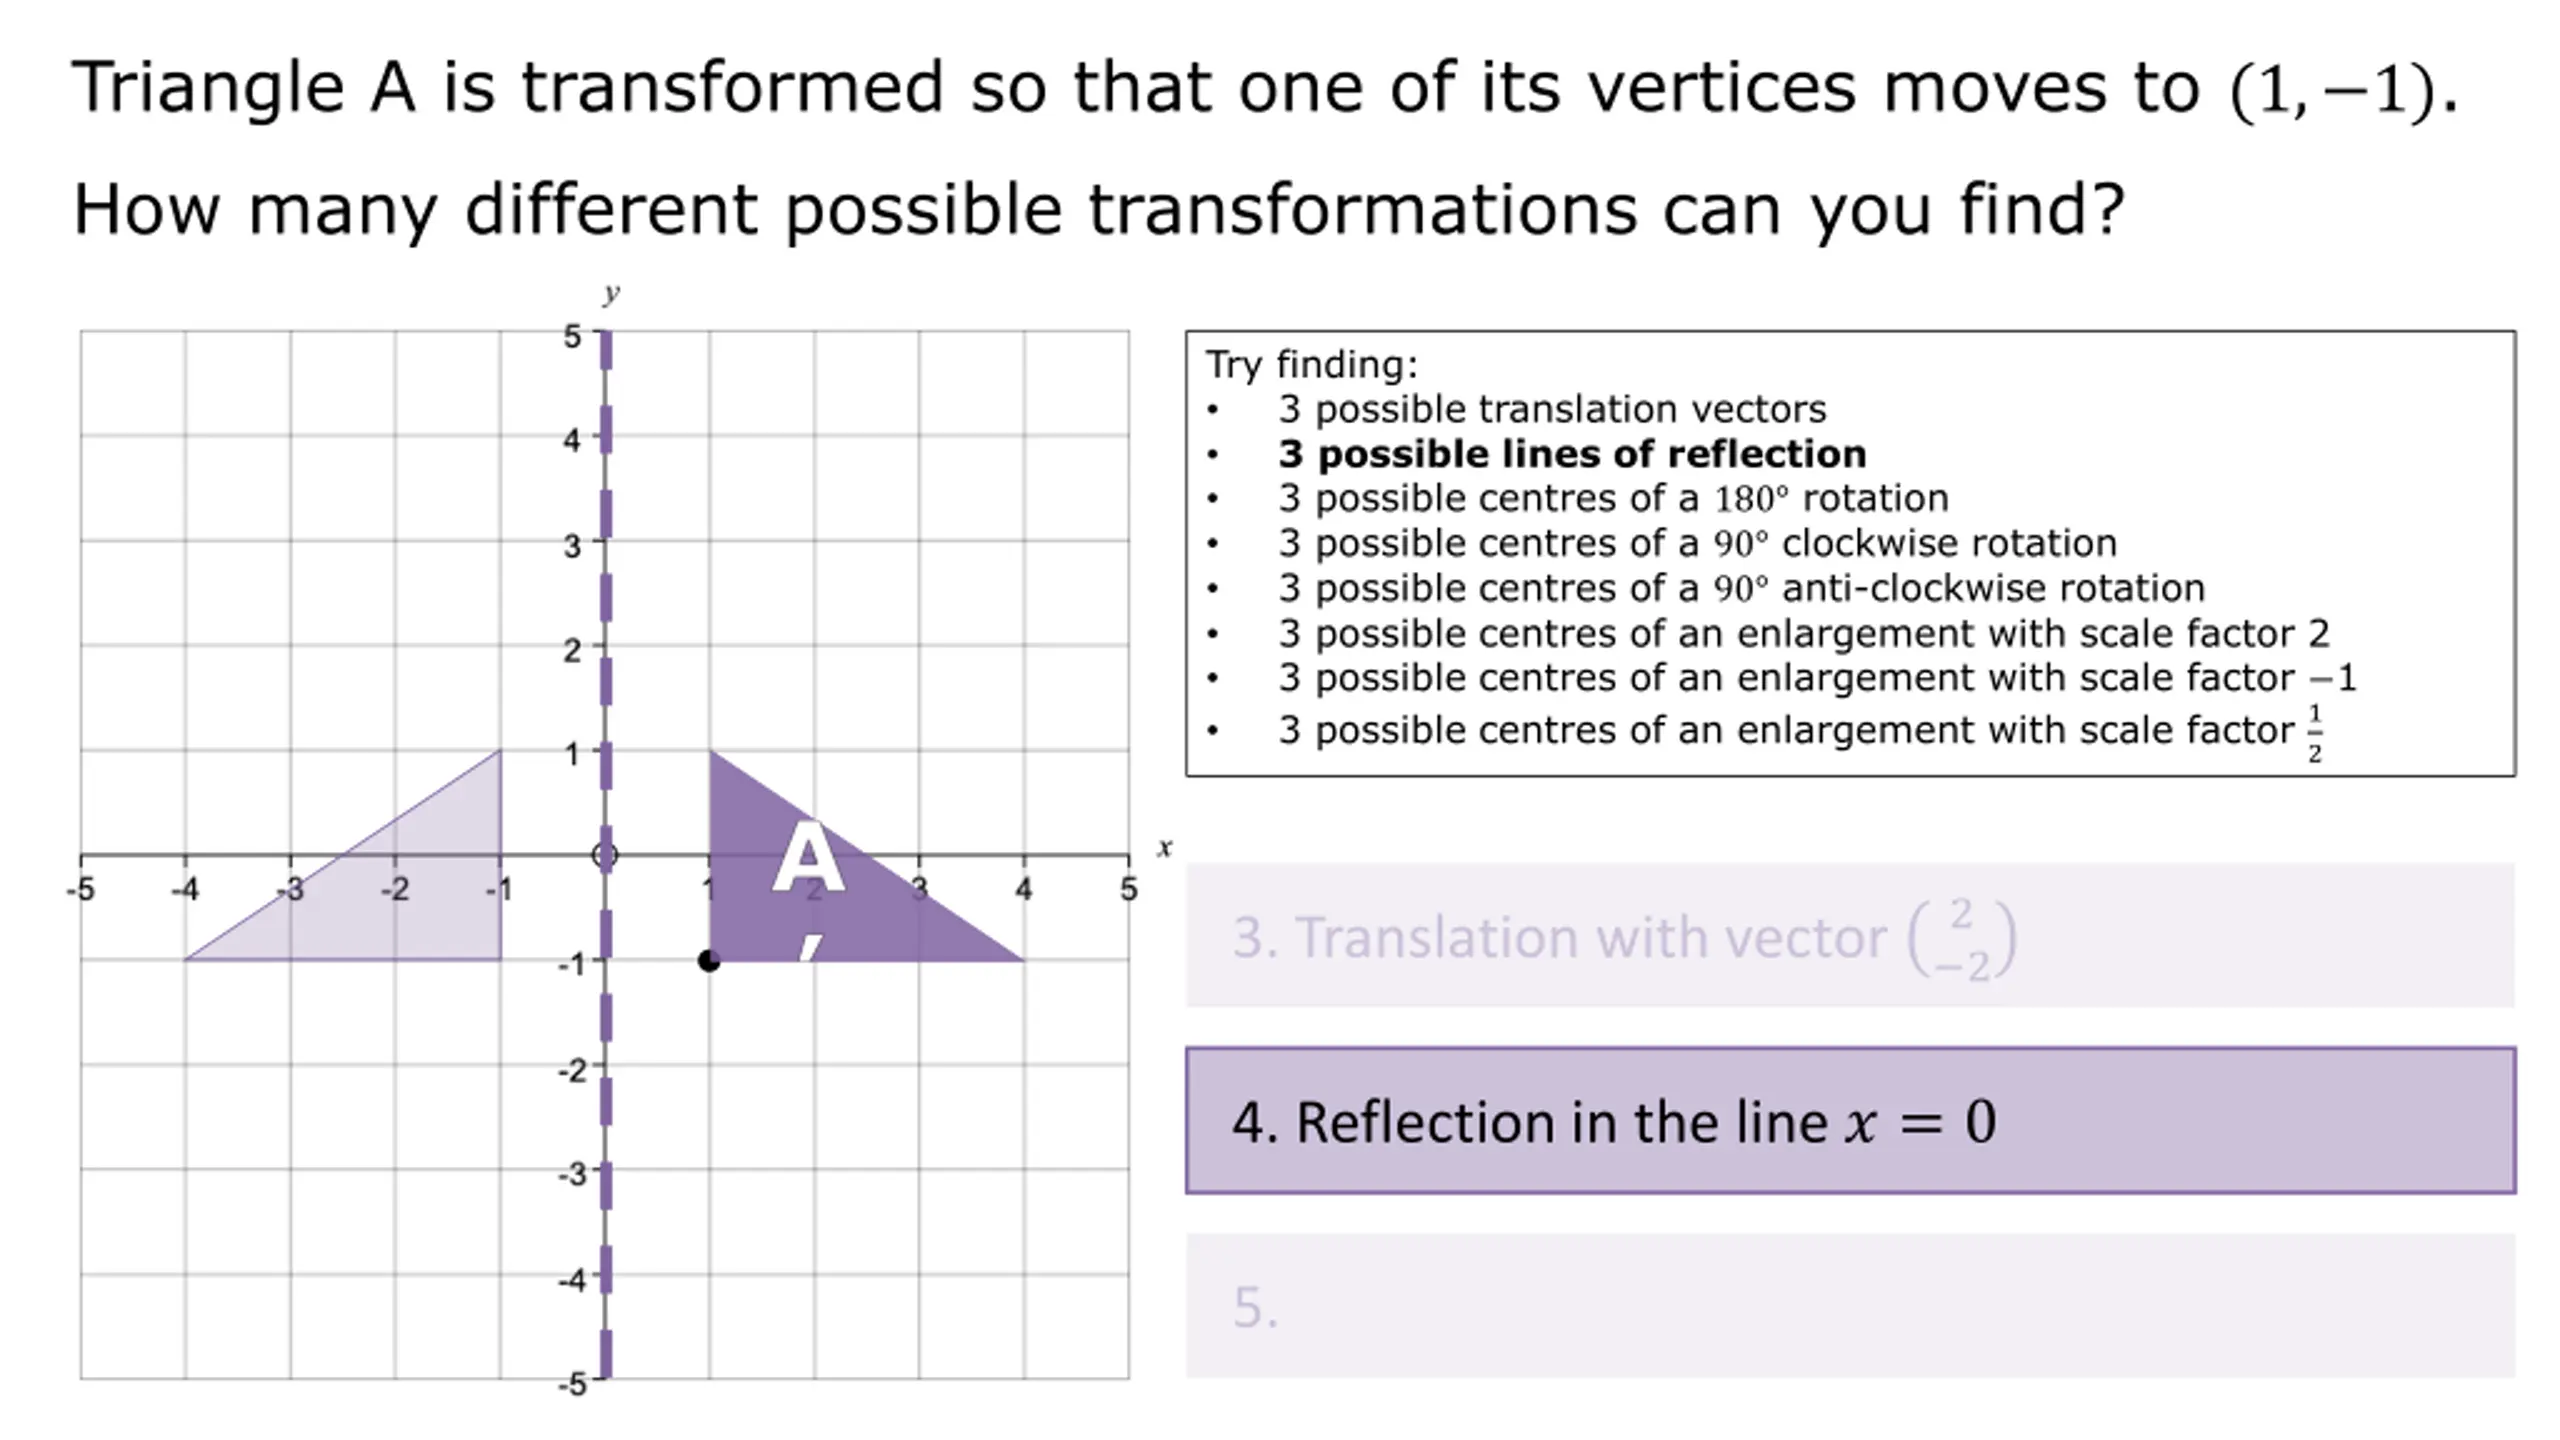Select the 90° anti-clockwise rotation bullet
2560x1440 pixels.
pyautogui.click(x=1741, y=588)
